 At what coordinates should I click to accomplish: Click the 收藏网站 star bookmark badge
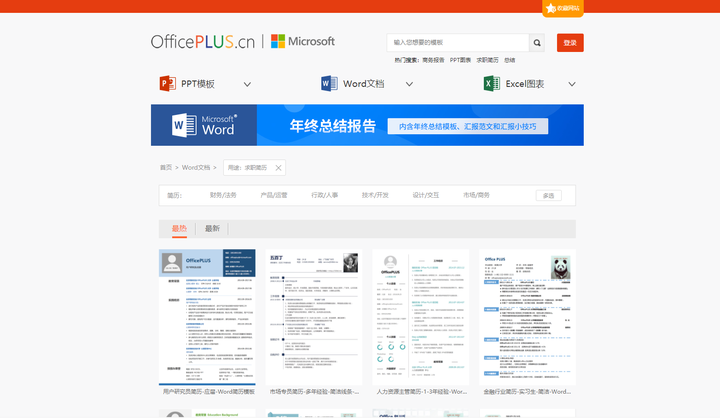click(x=563, y=8)
